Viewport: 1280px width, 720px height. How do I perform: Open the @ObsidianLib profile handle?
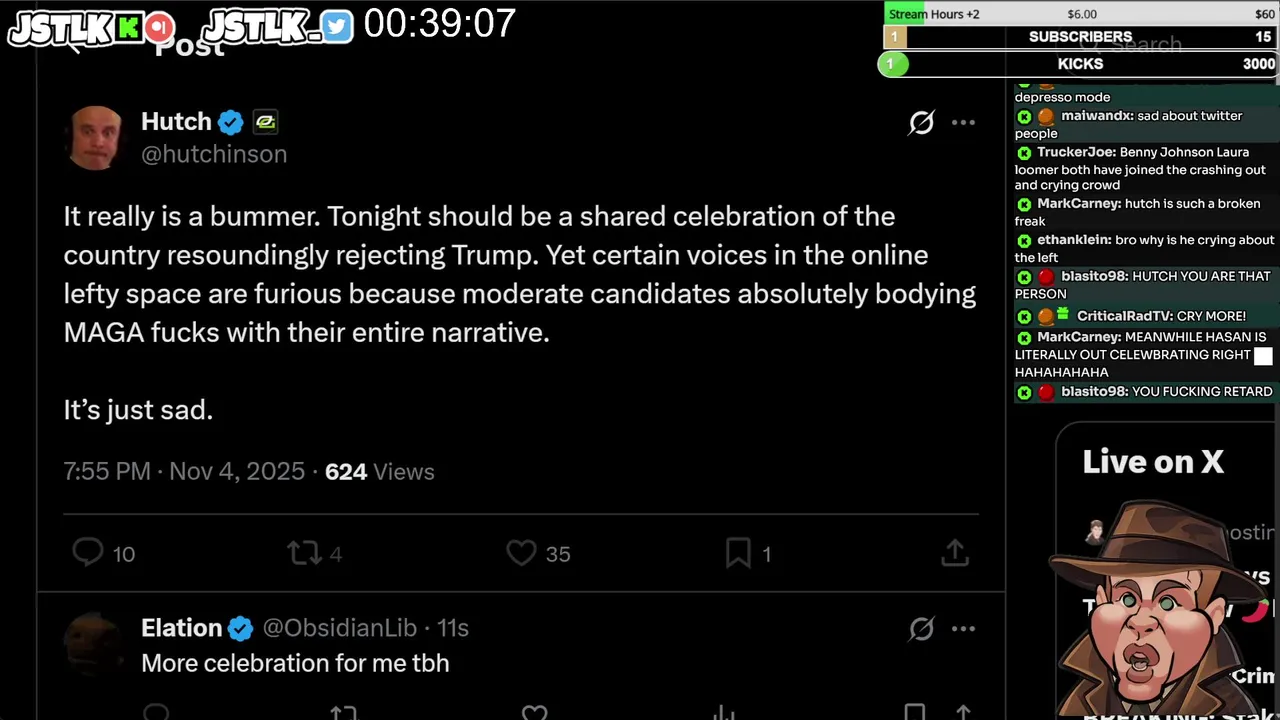[x=339, y=628]
